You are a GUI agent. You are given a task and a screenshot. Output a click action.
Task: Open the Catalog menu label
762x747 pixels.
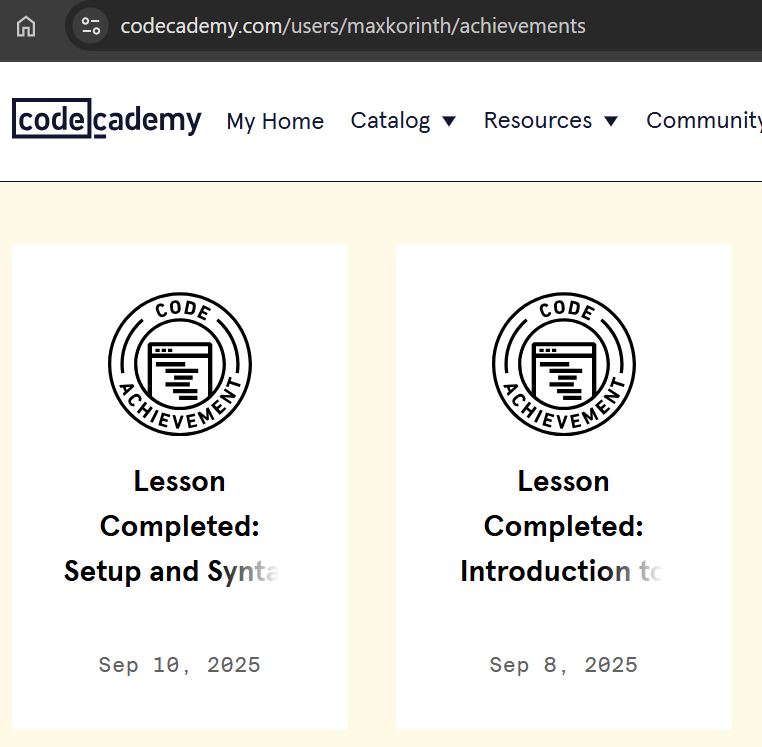[x=390, y=121]
